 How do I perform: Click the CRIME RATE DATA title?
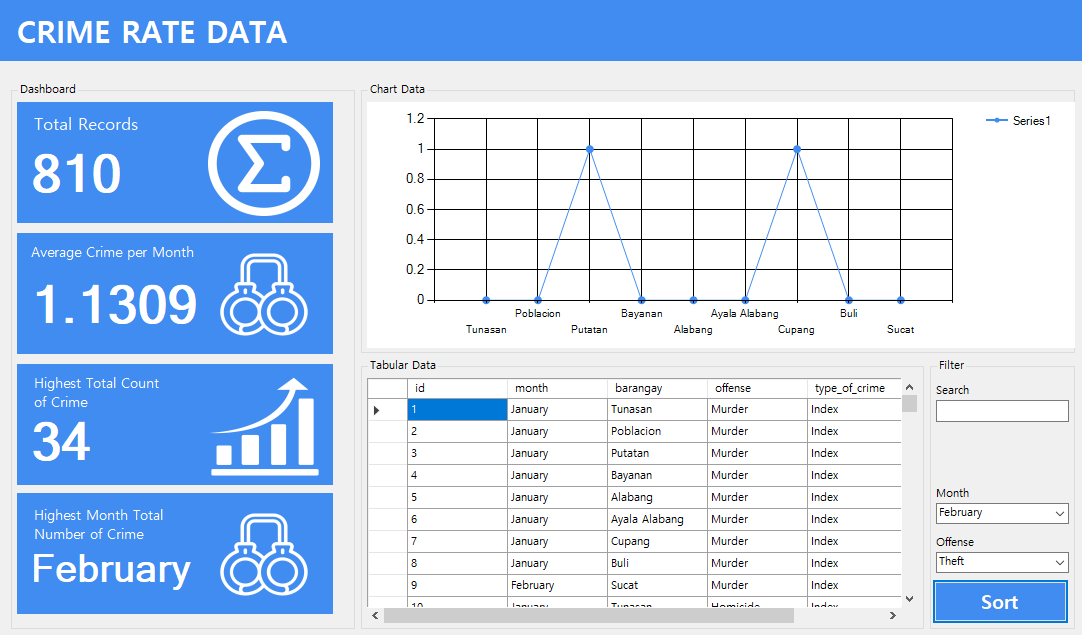[152, 32]
